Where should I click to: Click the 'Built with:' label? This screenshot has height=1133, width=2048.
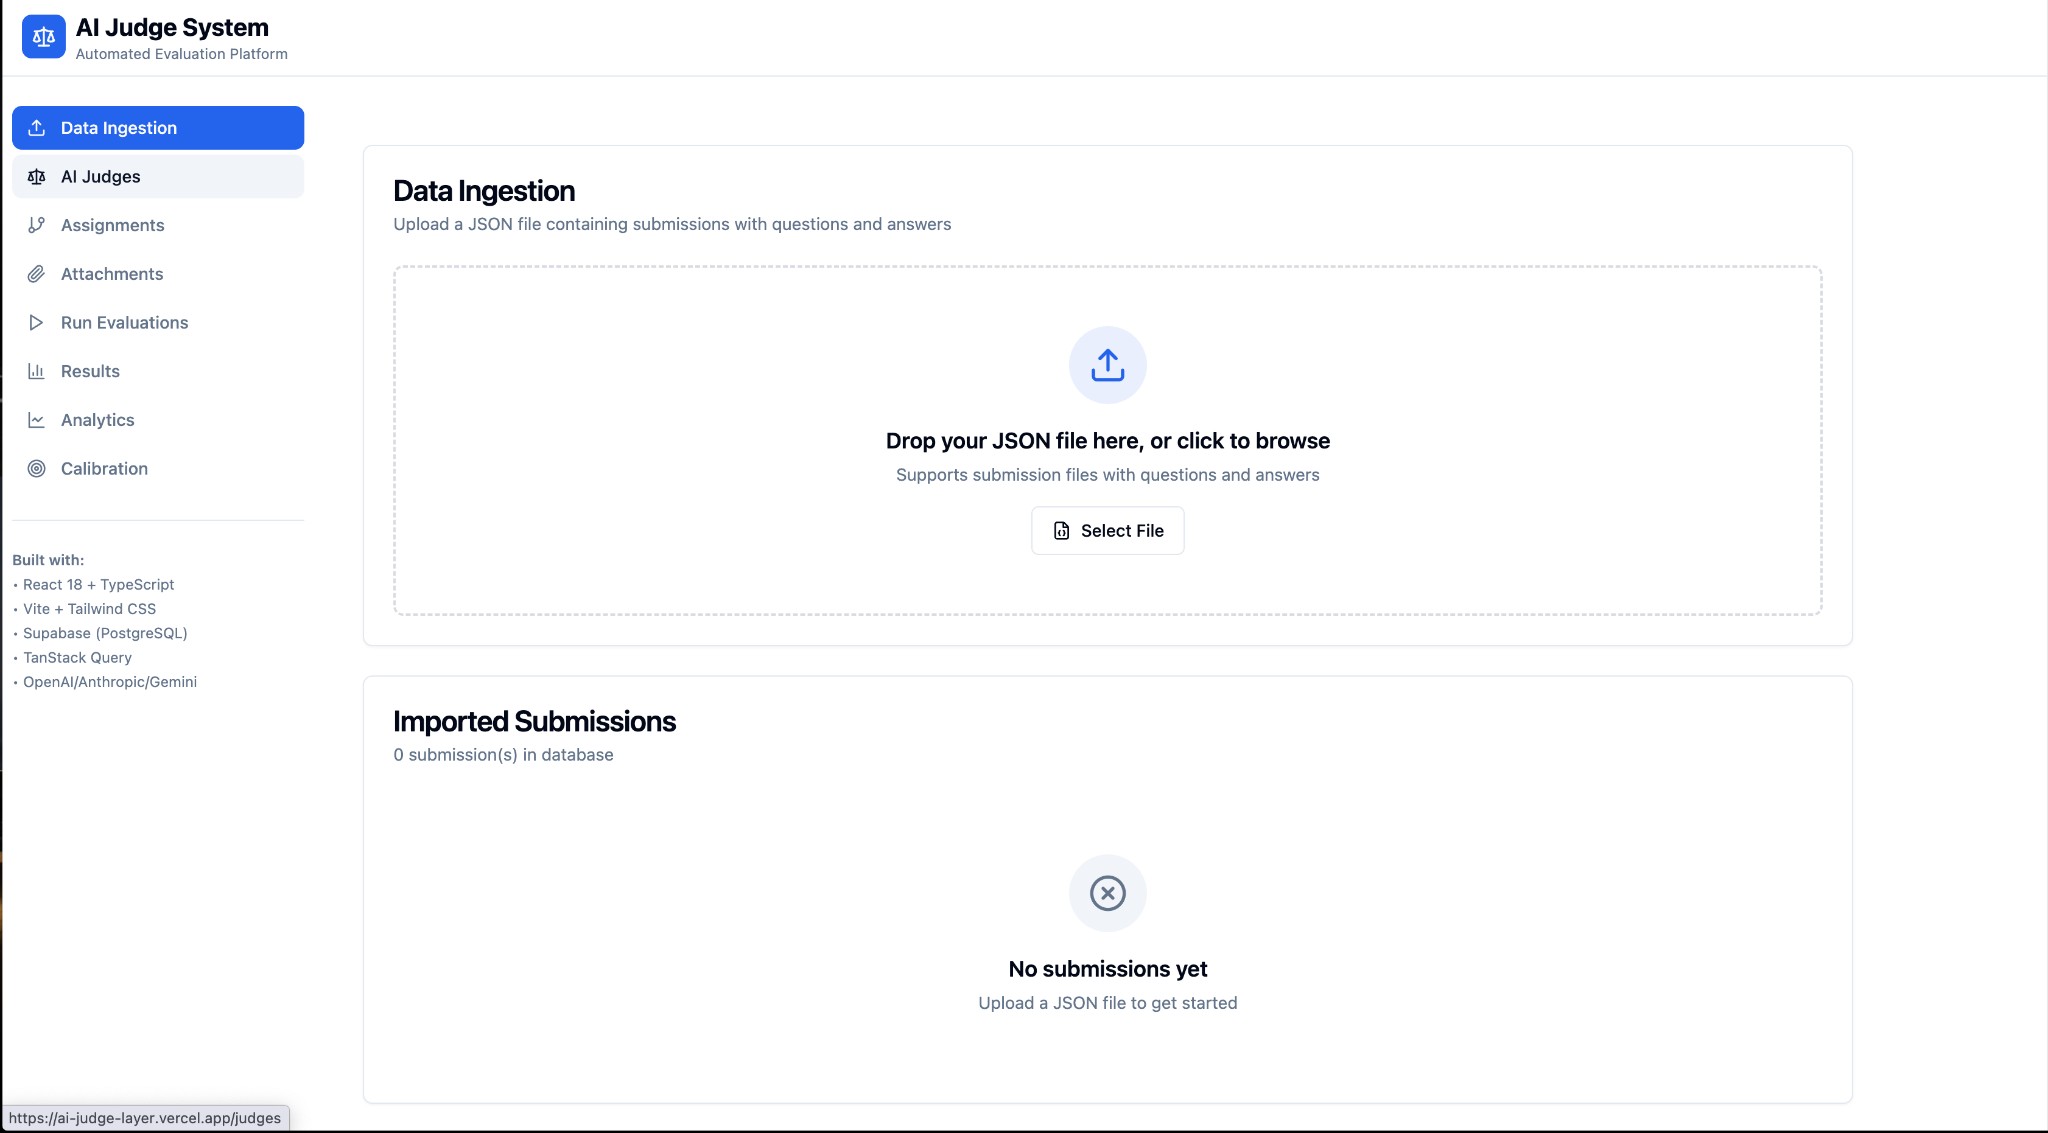pyautogui.click(x=48, y=560)
